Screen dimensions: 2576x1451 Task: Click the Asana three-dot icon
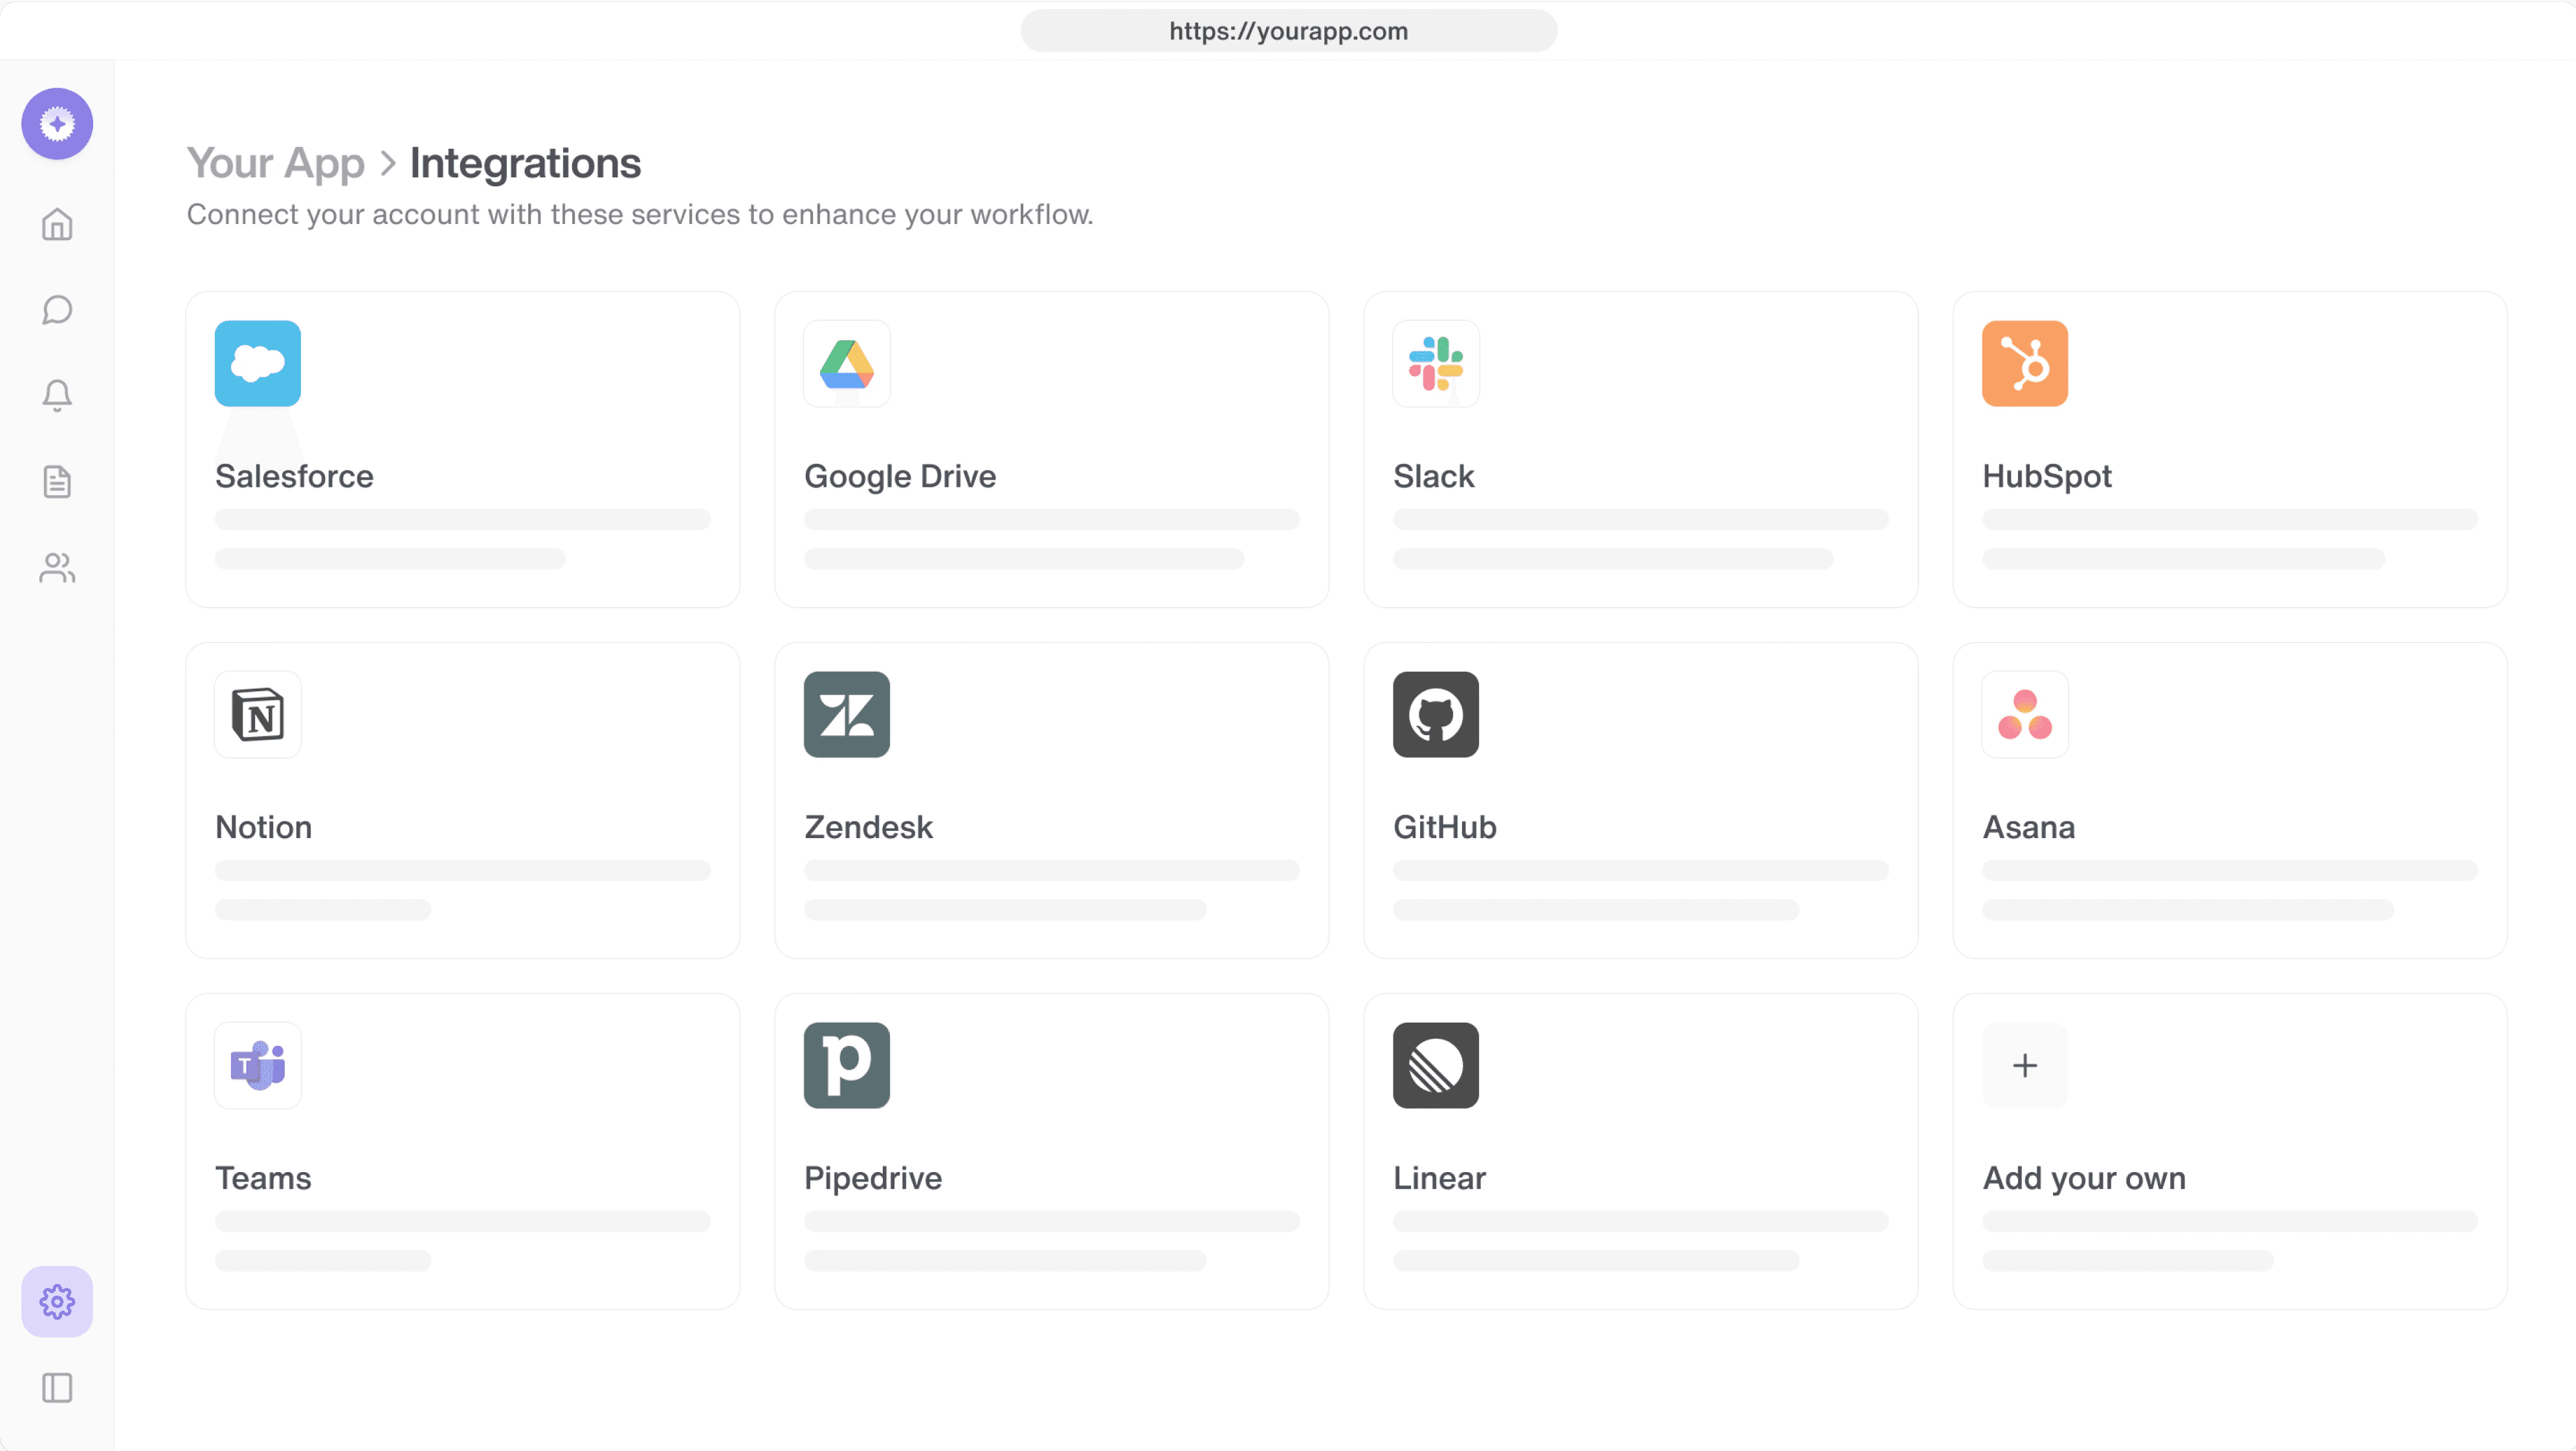pyautogui.click(x=2025, y=715)
